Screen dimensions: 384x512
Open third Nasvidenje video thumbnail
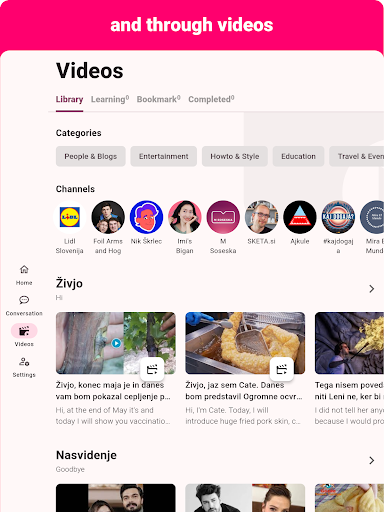pyautogui.click(x=349, y=498)
